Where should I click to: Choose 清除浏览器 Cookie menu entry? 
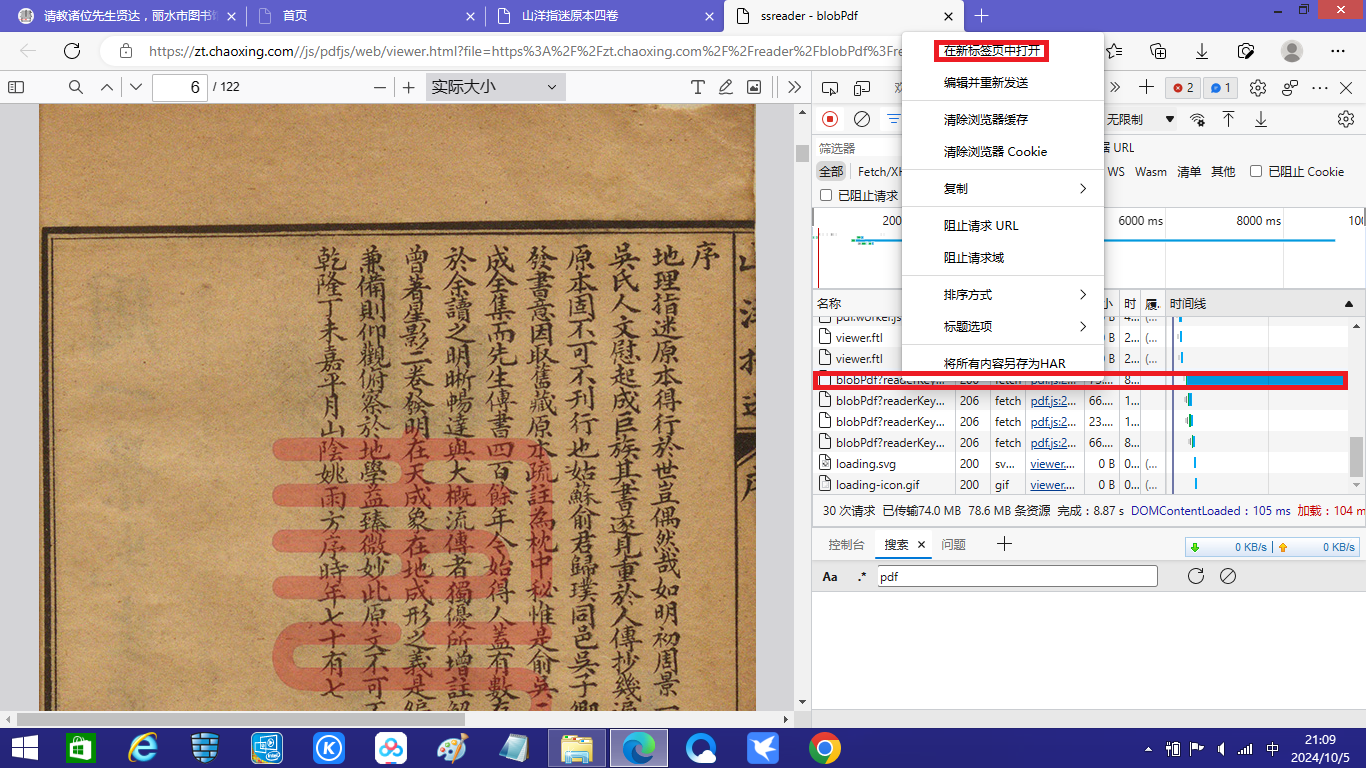pyautogui.click(x=1003, y=151)
